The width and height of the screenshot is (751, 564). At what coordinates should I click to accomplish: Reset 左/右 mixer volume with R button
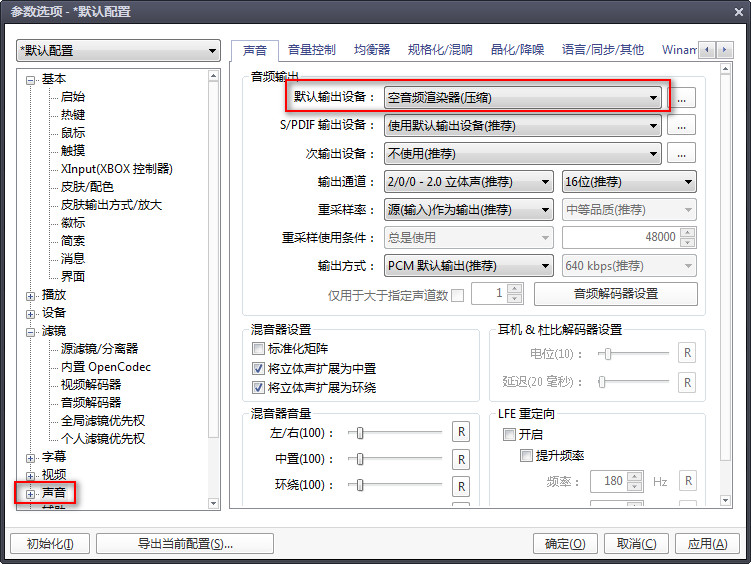pyautogui.click(x=461, y=432)
